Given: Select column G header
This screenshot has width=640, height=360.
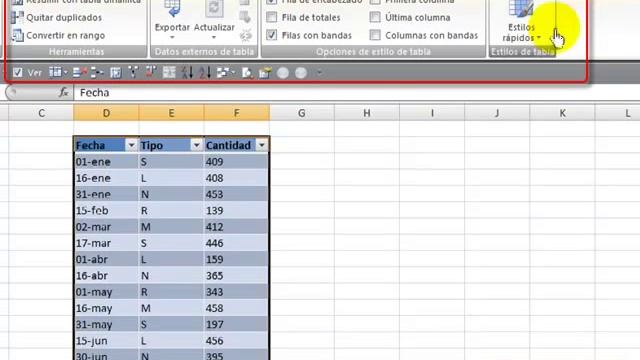Looking at the screenshot, I should click(x=302, y=113).
